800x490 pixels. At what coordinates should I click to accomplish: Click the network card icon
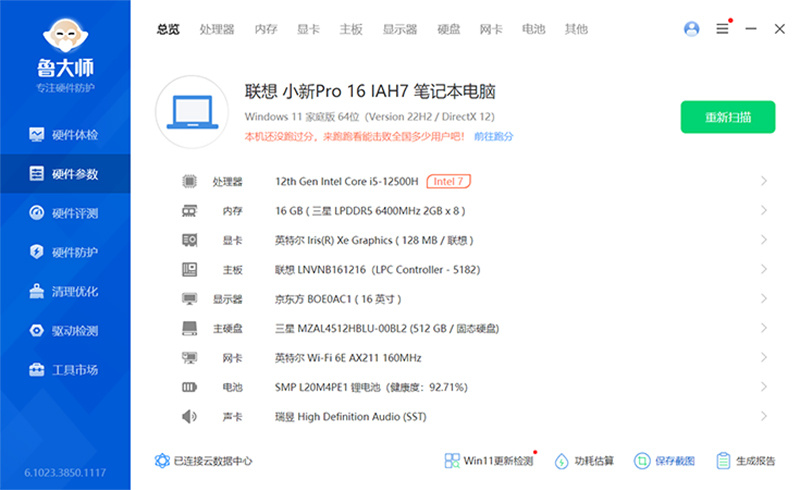click(x=189, y=358)
